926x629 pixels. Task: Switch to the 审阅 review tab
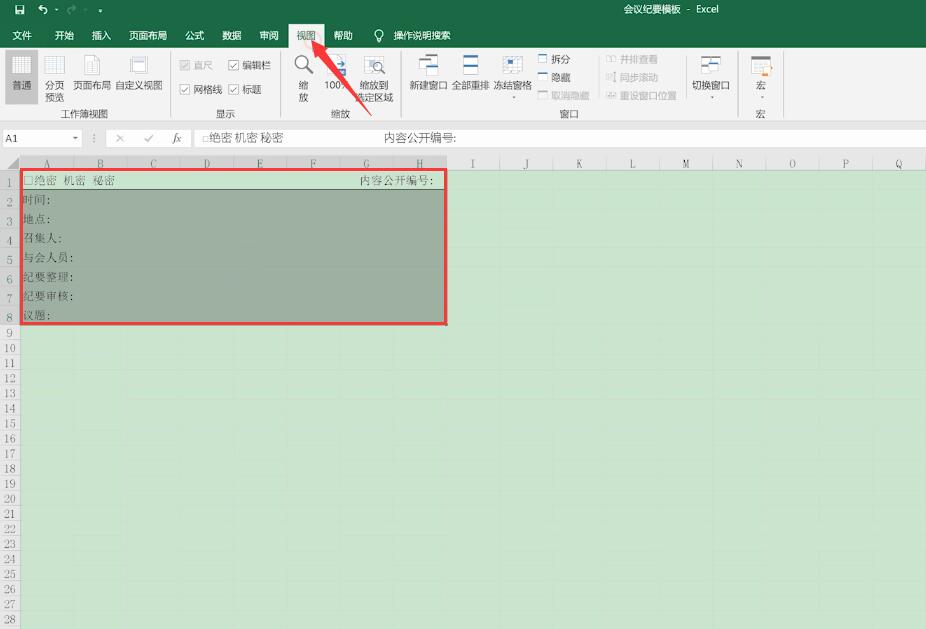[269, 35]
